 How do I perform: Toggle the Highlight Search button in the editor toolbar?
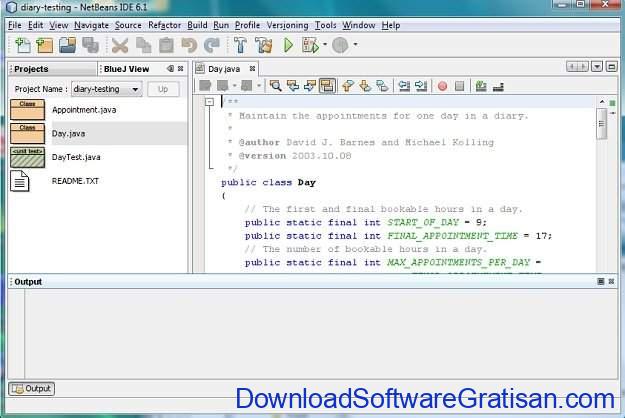tap(327, 86)
